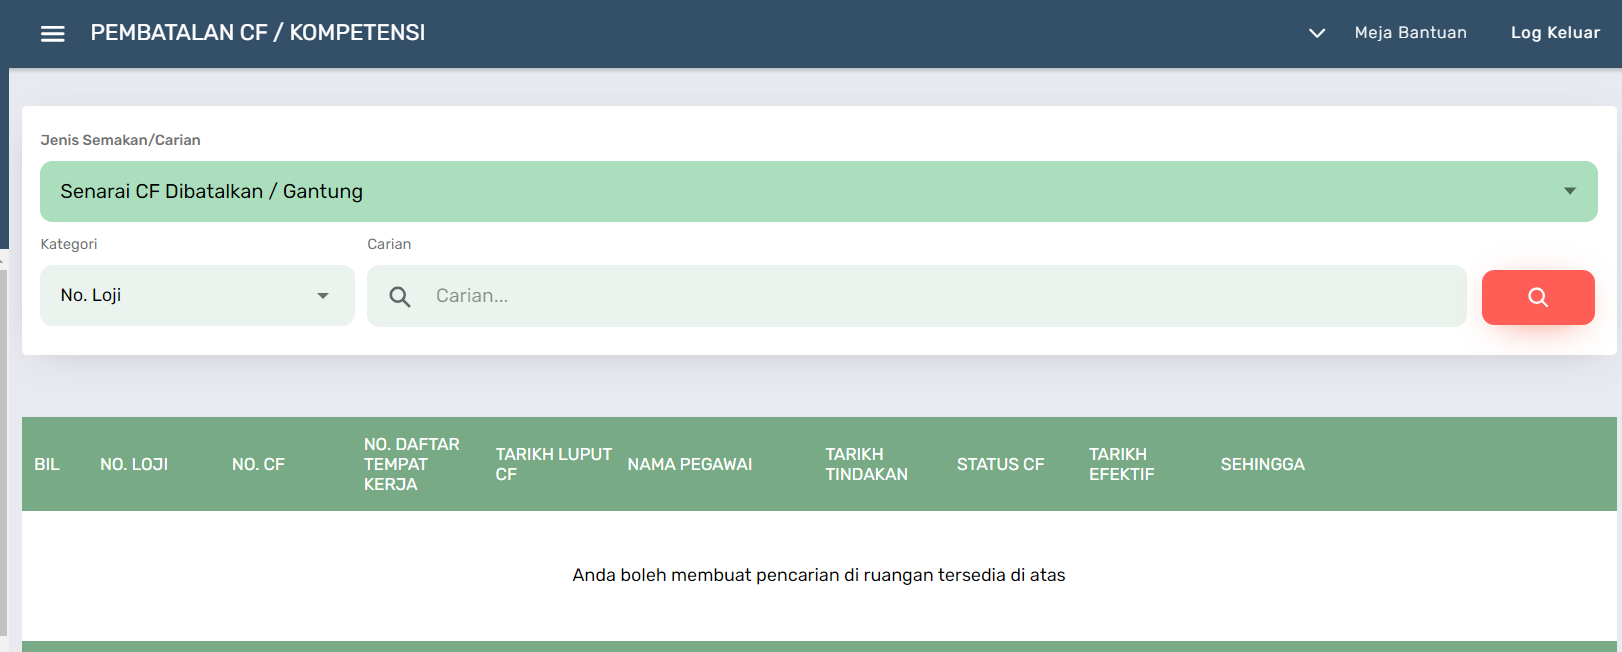1622x652 pixels.
Task: Click the NO. CF column header
Action: tap(258, 464)
